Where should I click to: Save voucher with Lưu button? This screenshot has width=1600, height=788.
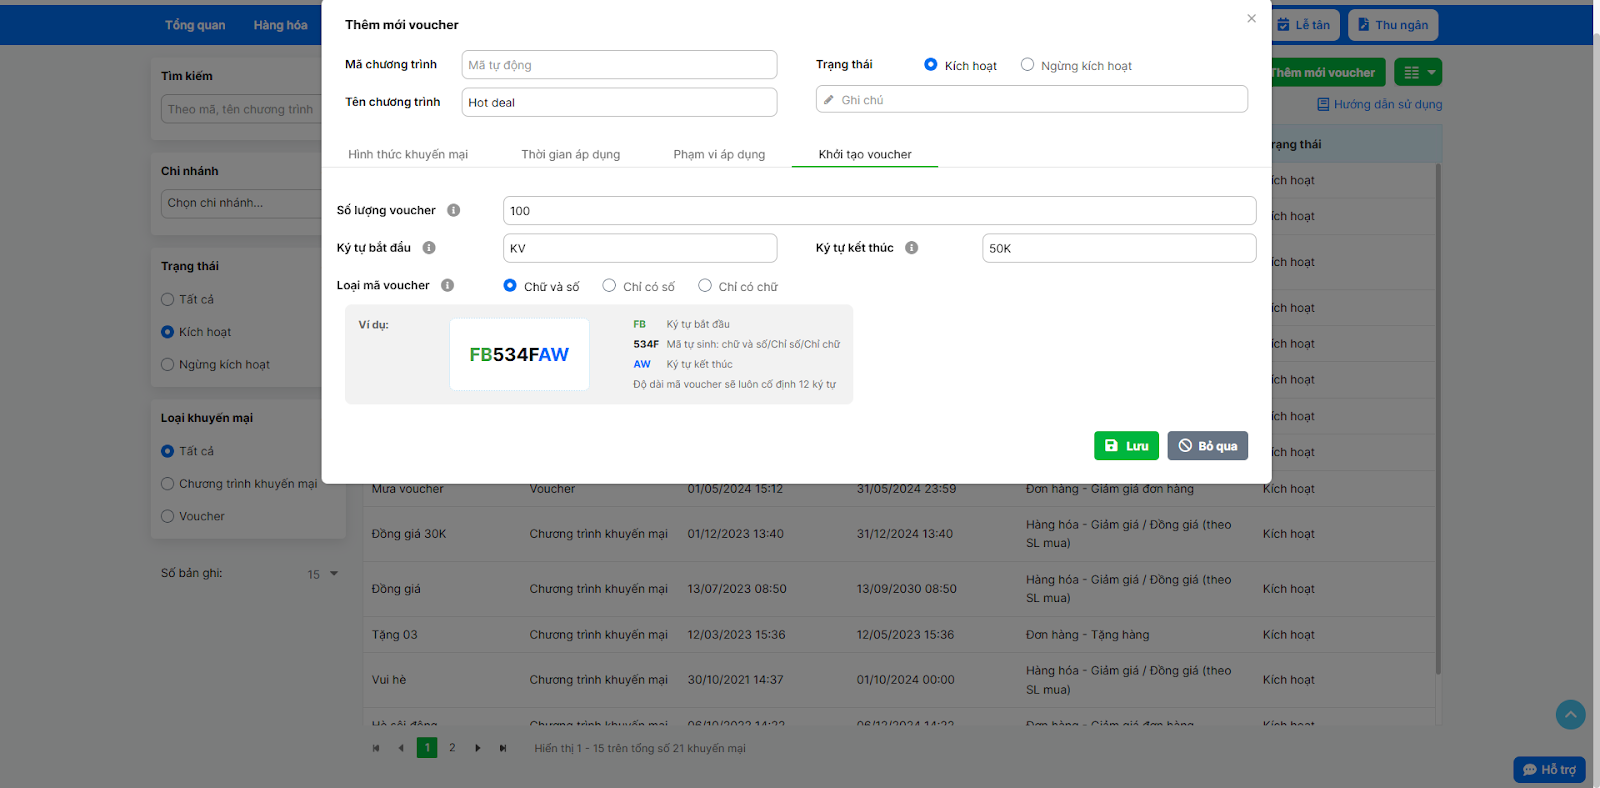(x=1126, y=446)
